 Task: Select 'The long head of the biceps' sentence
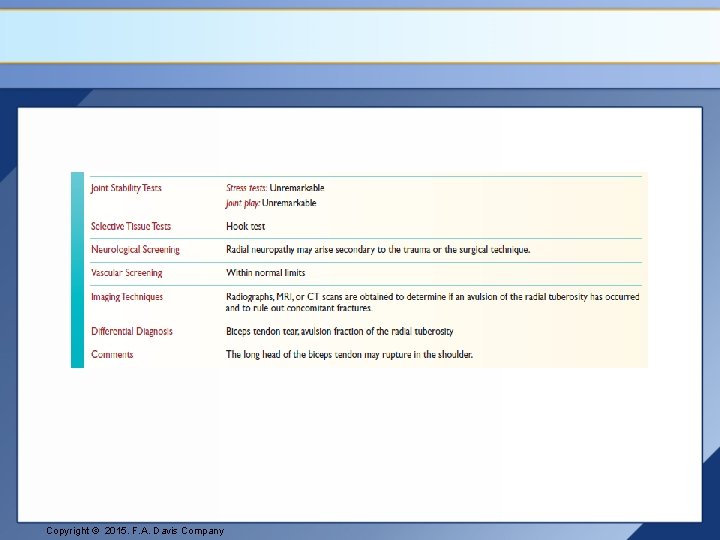[x=349, y=354]
